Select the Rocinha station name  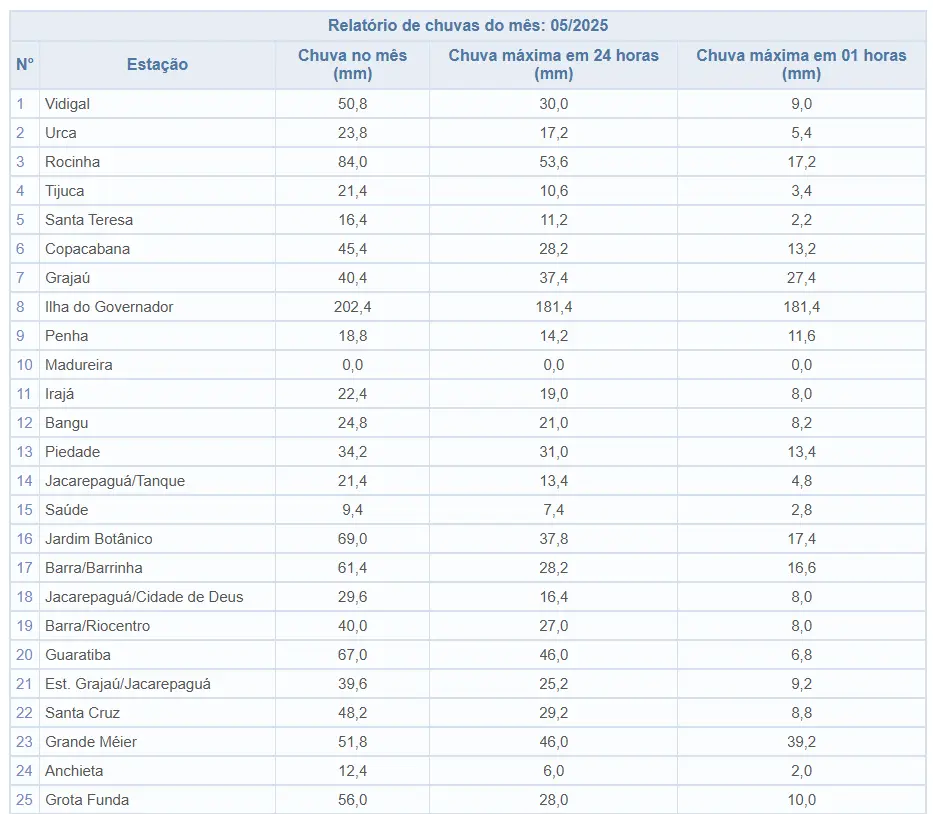pos(73,162)
